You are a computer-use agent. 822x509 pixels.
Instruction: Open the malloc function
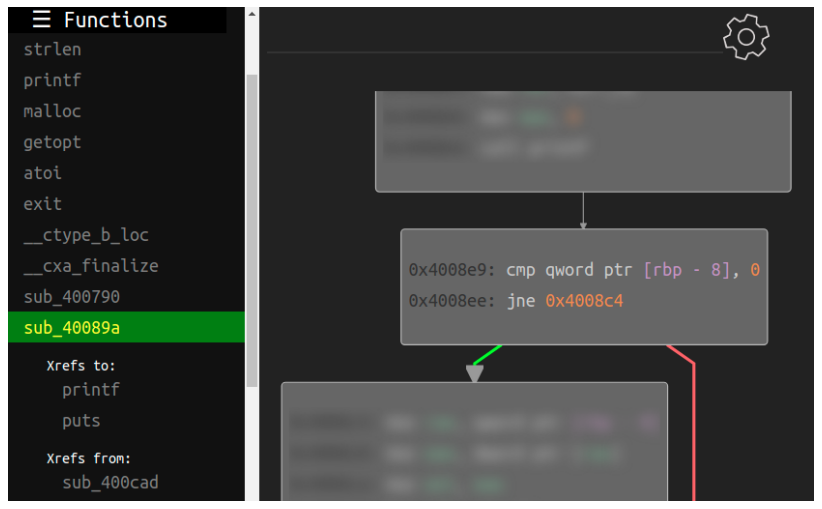tap(52, 111)
